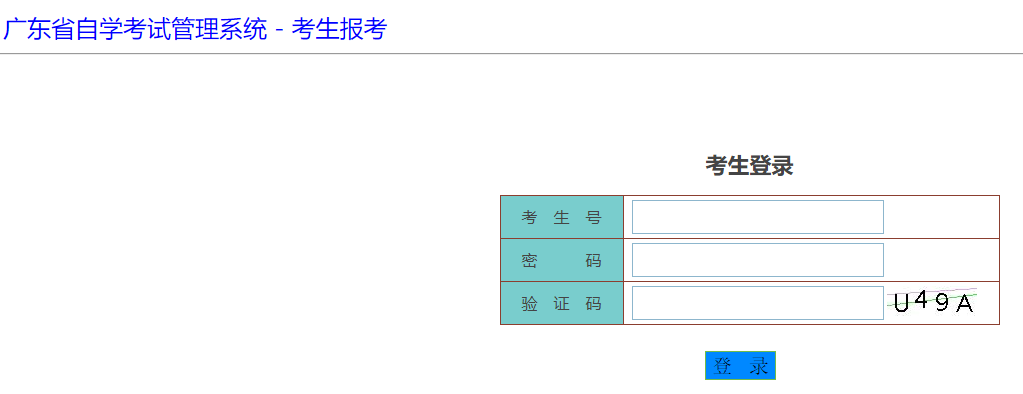Viewport: 1023px width, 394px height.
Task: Click the 验证码 label cell
Action: (562, 303)
